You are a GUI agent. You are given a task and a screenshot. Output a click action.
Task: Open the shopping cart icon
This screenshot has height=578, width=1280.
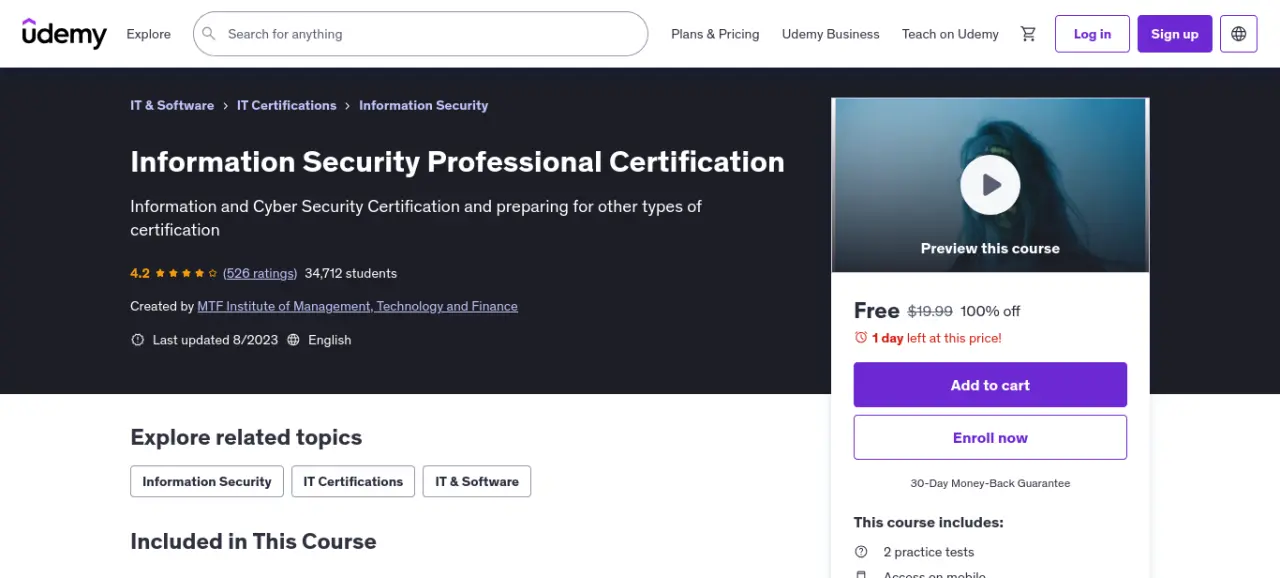tap(1028, 34)
